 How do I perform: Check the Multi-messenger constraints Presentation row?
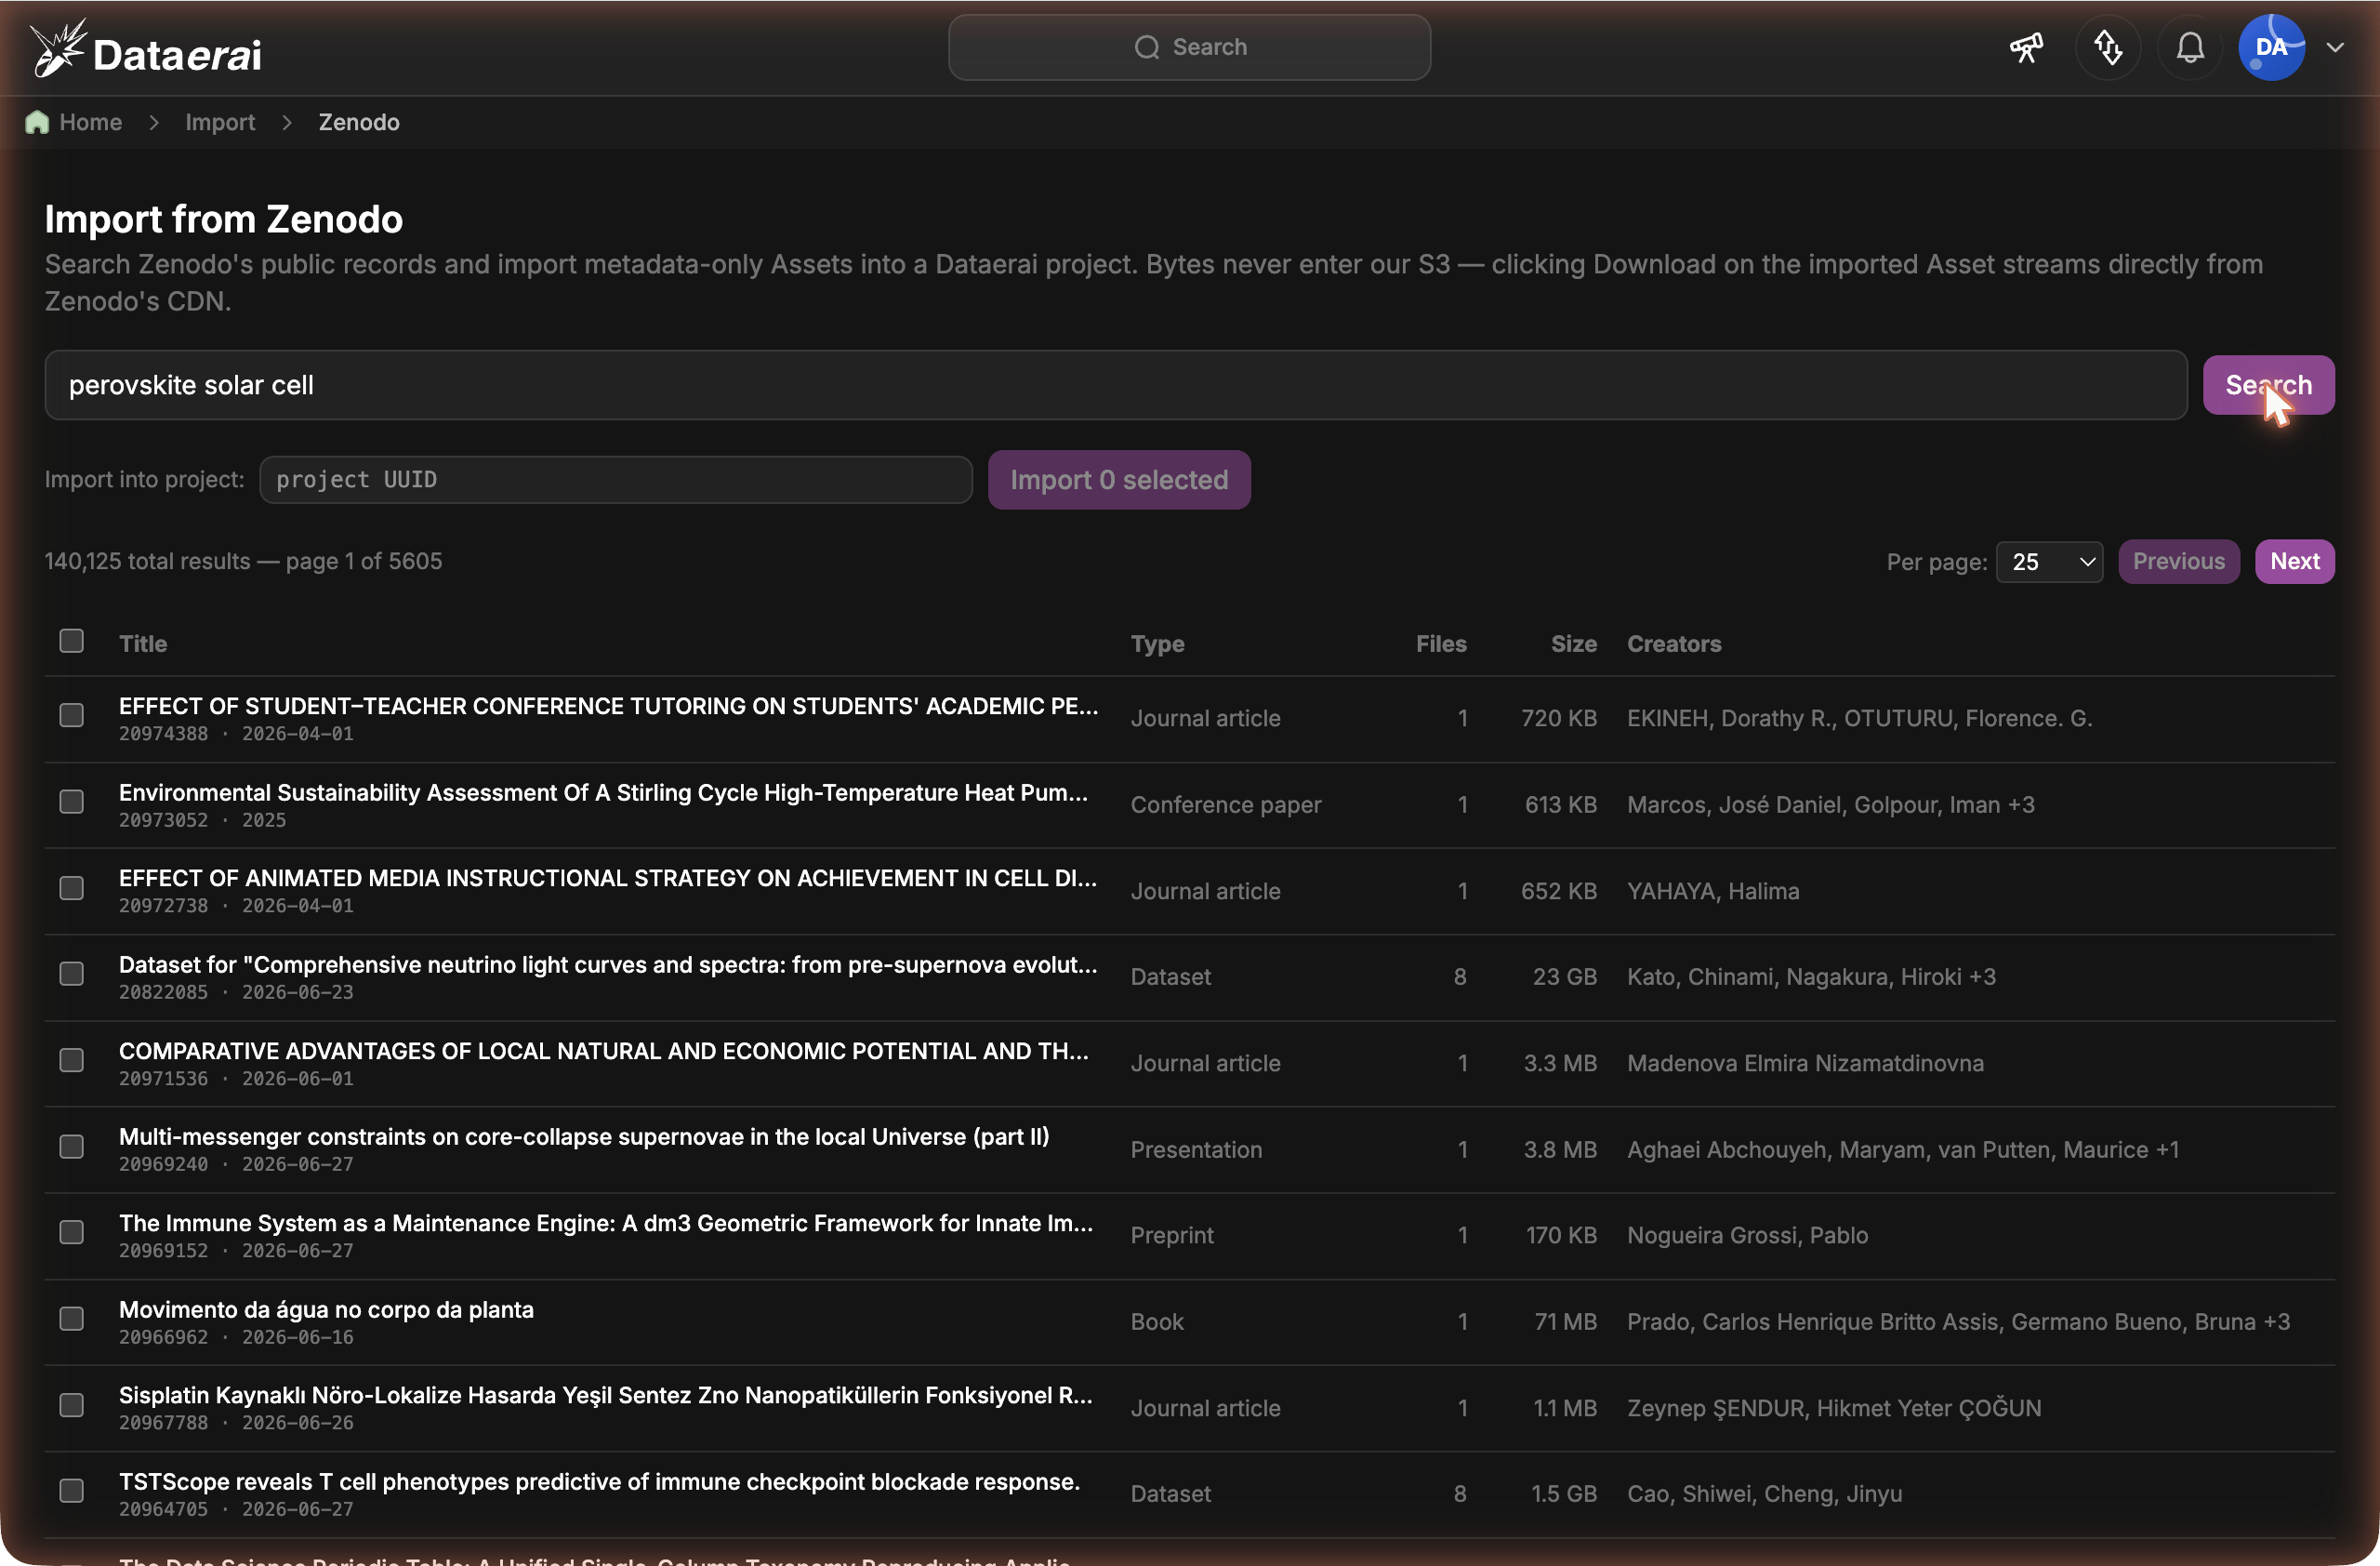[x=71, y=1147]
